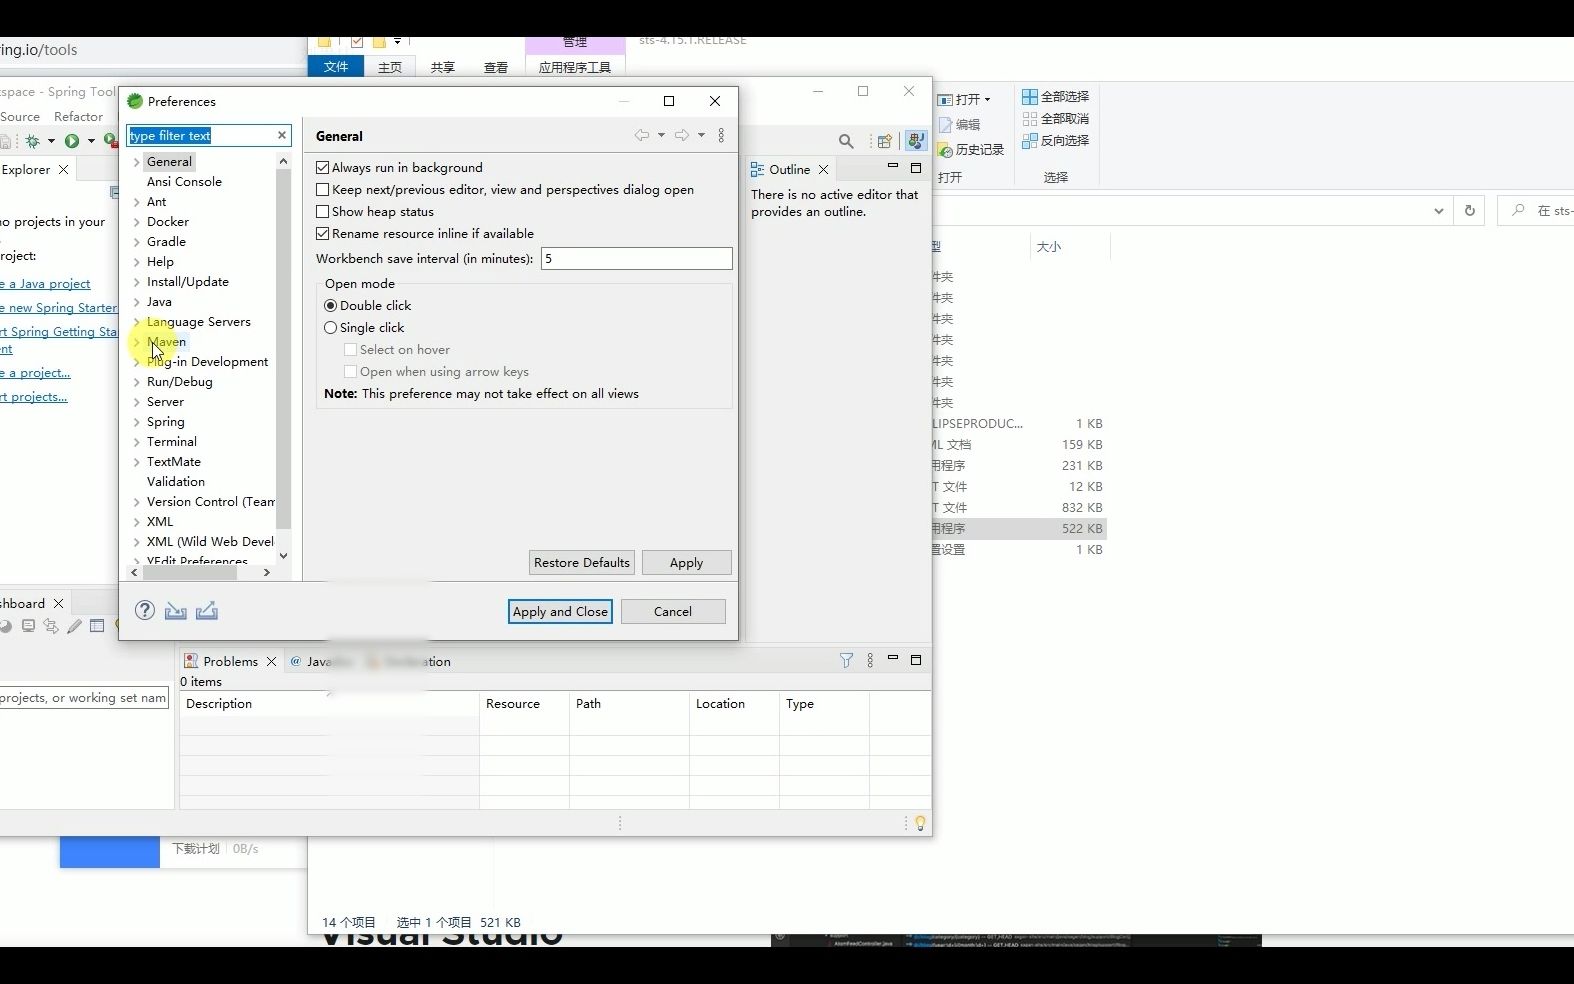
Task: Expand the General preferences tree node
Action: [137, 161]
